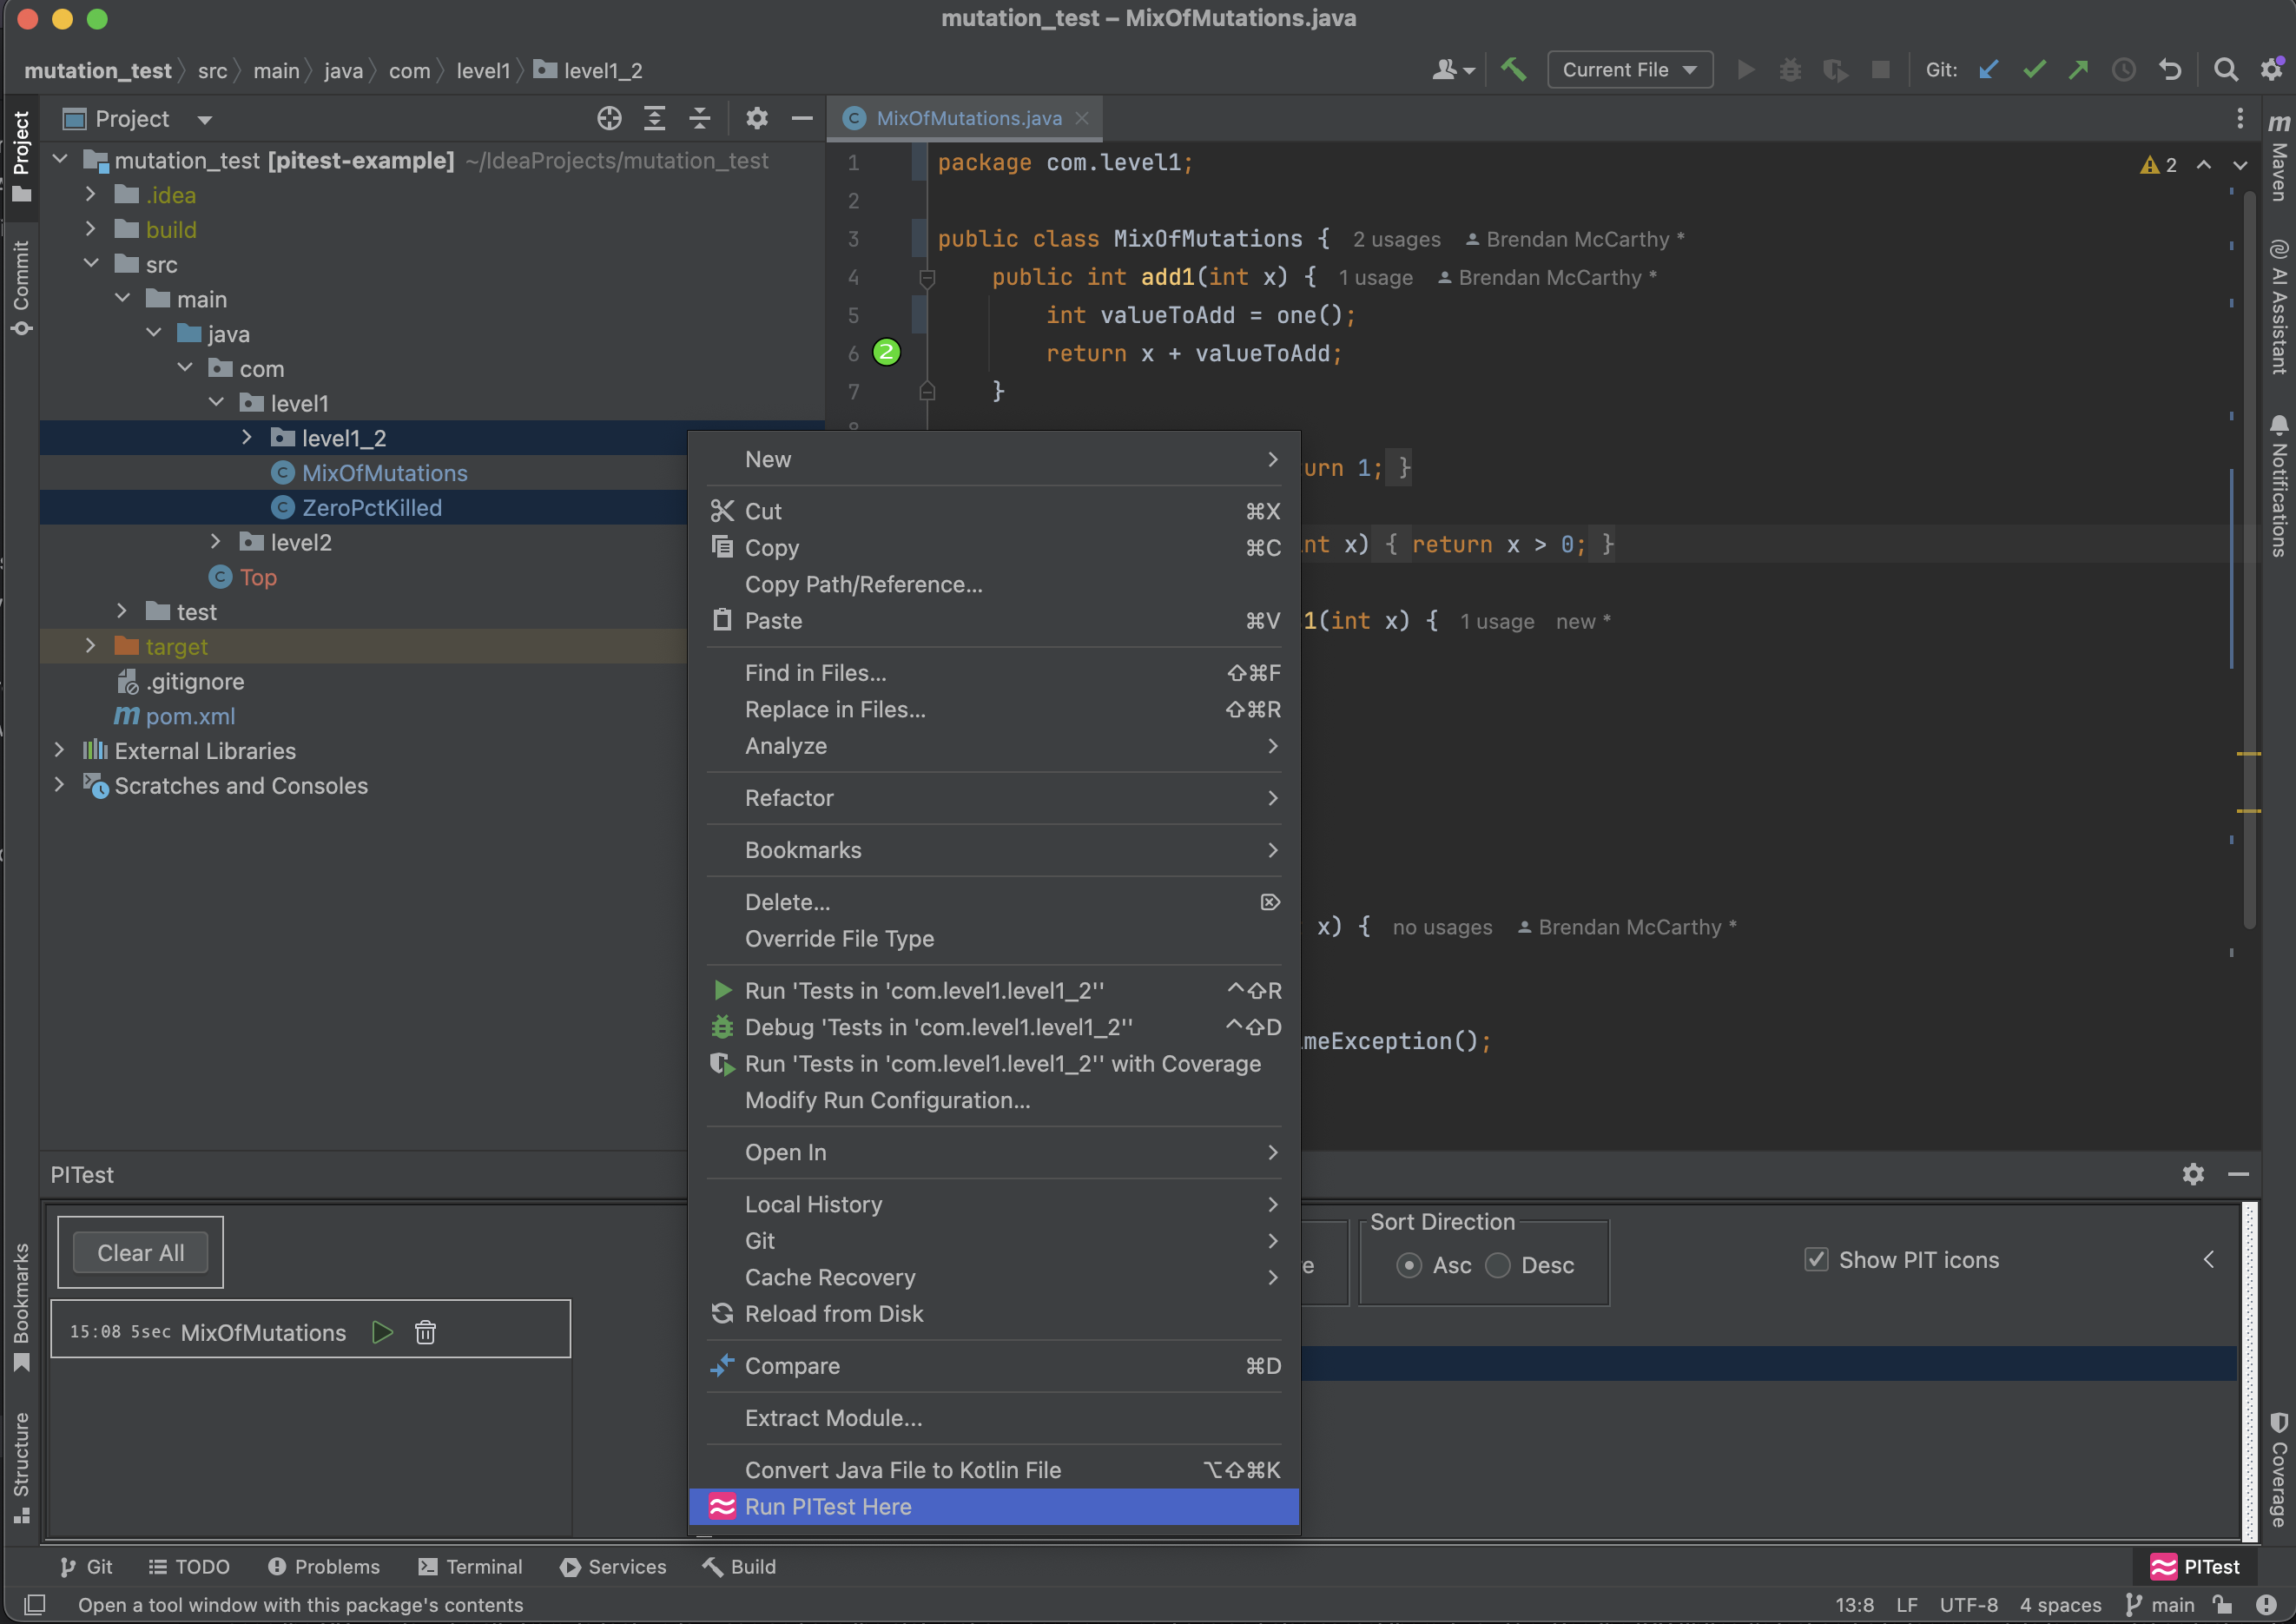The width and height of the screenshot is (2296, 1624).
Task: Open the New submenu in context menu
Action: (994, 459)
